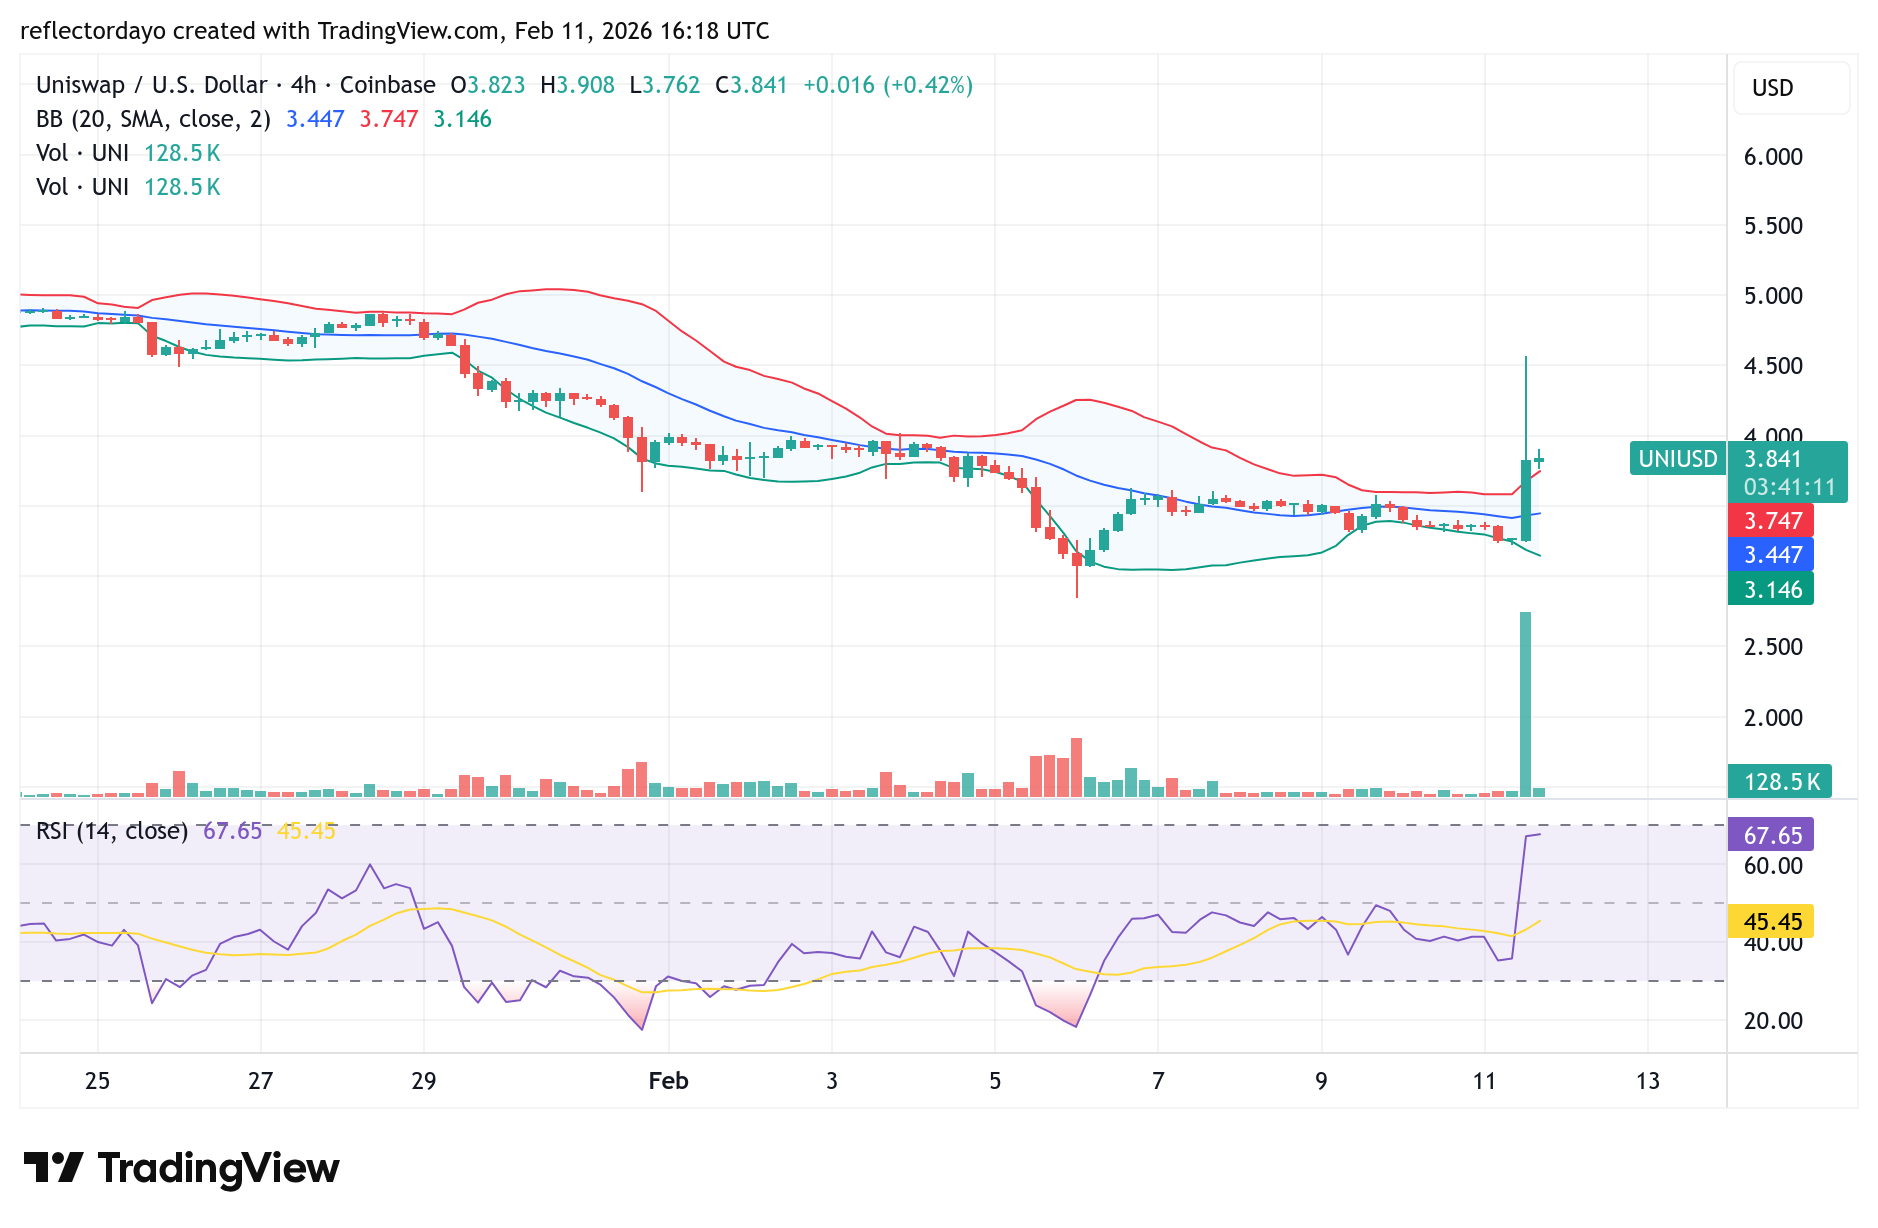Click the RSI (14, close) indicator legend

tap(112, 831)
